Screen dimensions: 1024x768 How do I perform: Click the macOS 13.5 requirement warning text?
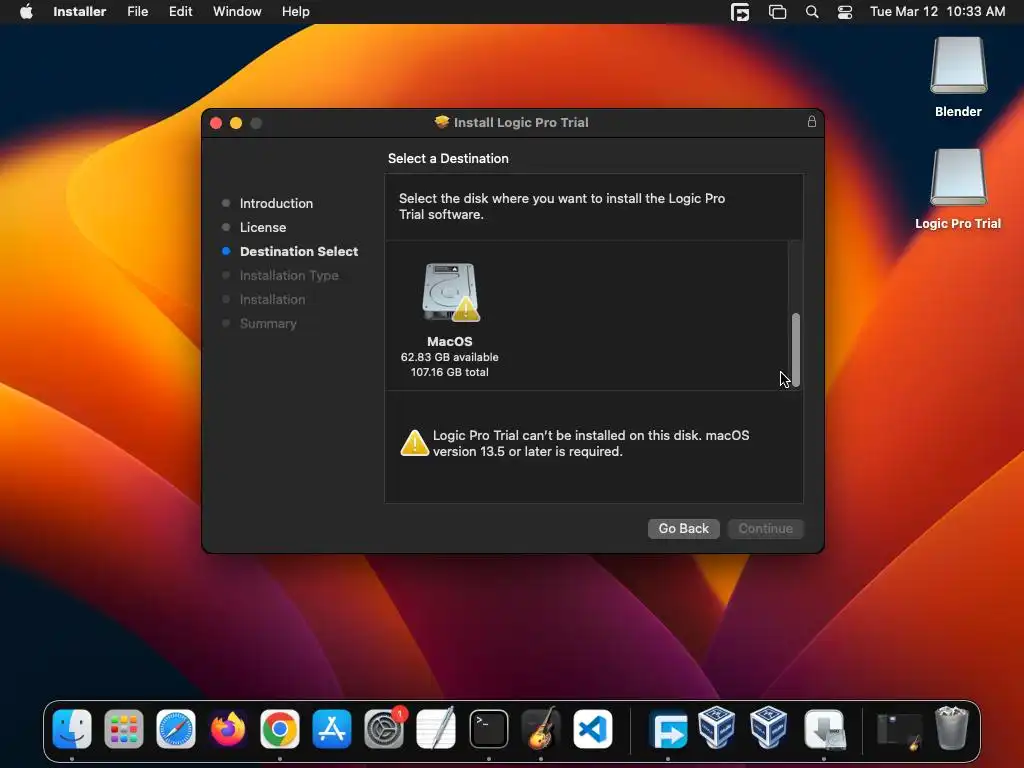(591, 443)
